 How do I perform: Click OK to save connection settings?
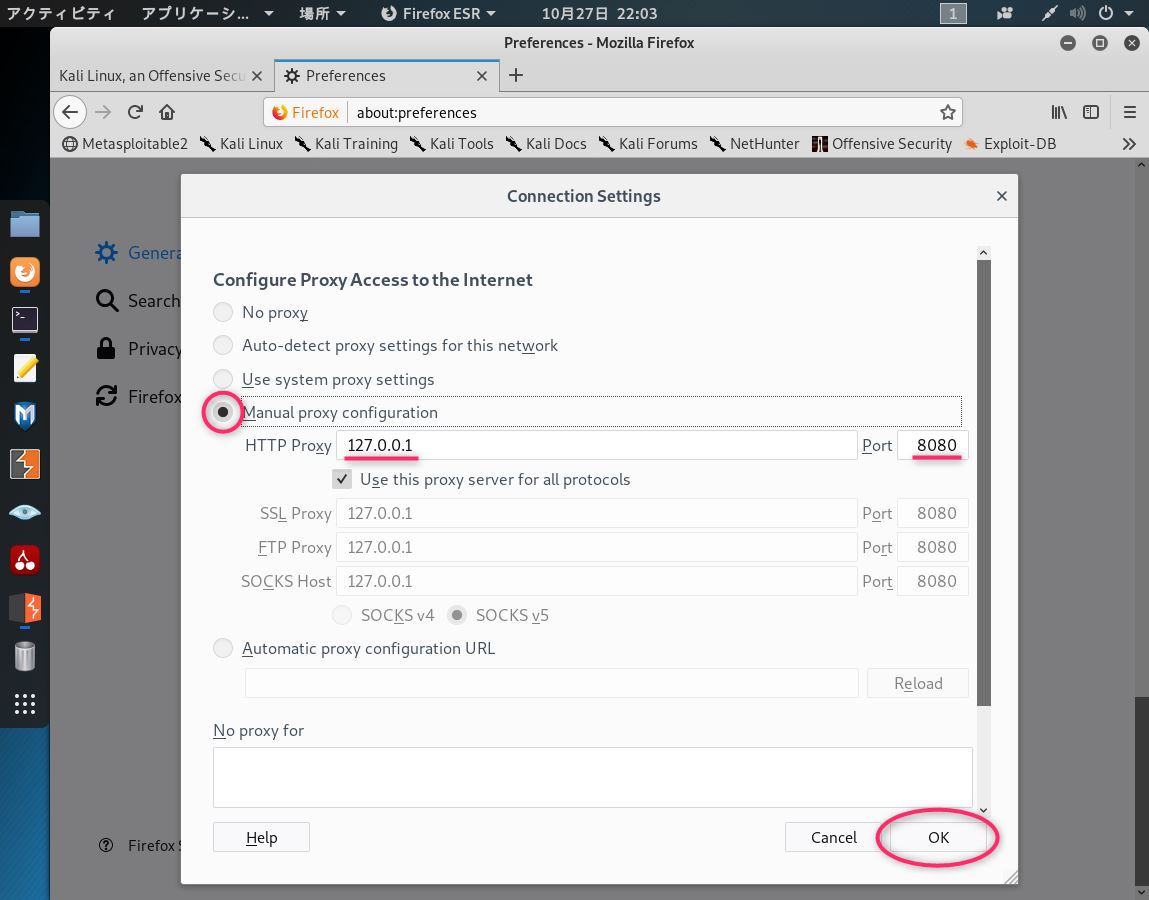point(938,837)
